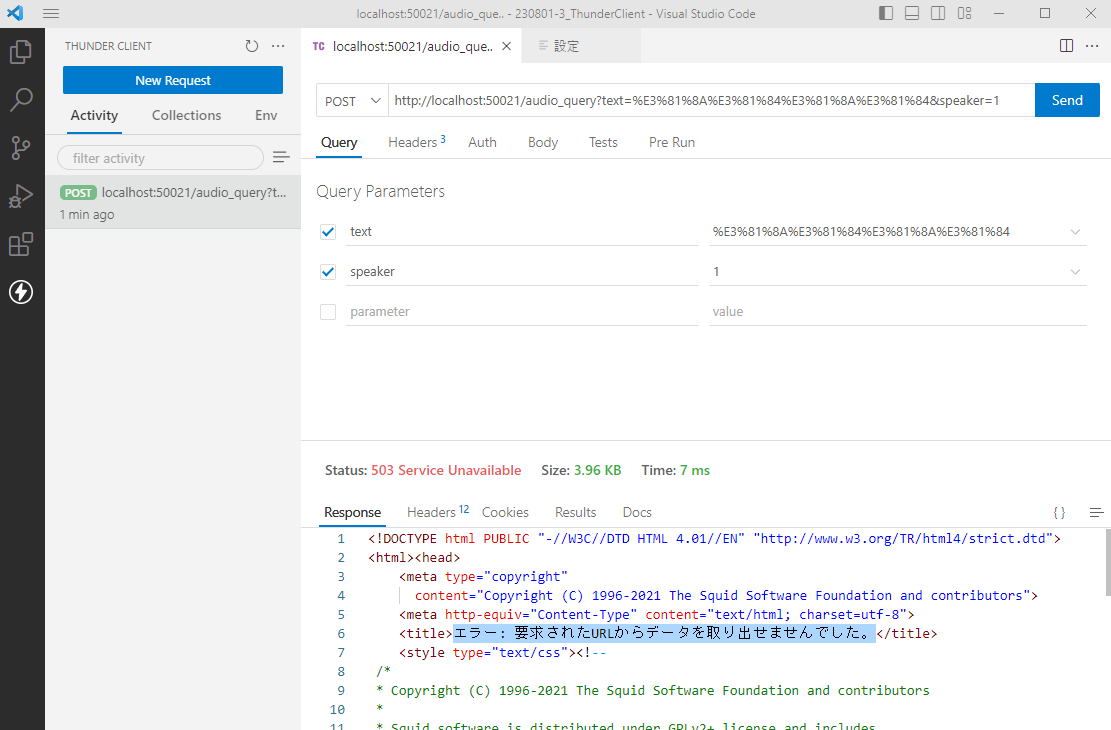1111x730 pixels.
Task: Open response panel options menu icon
Action: (1096, 512)
